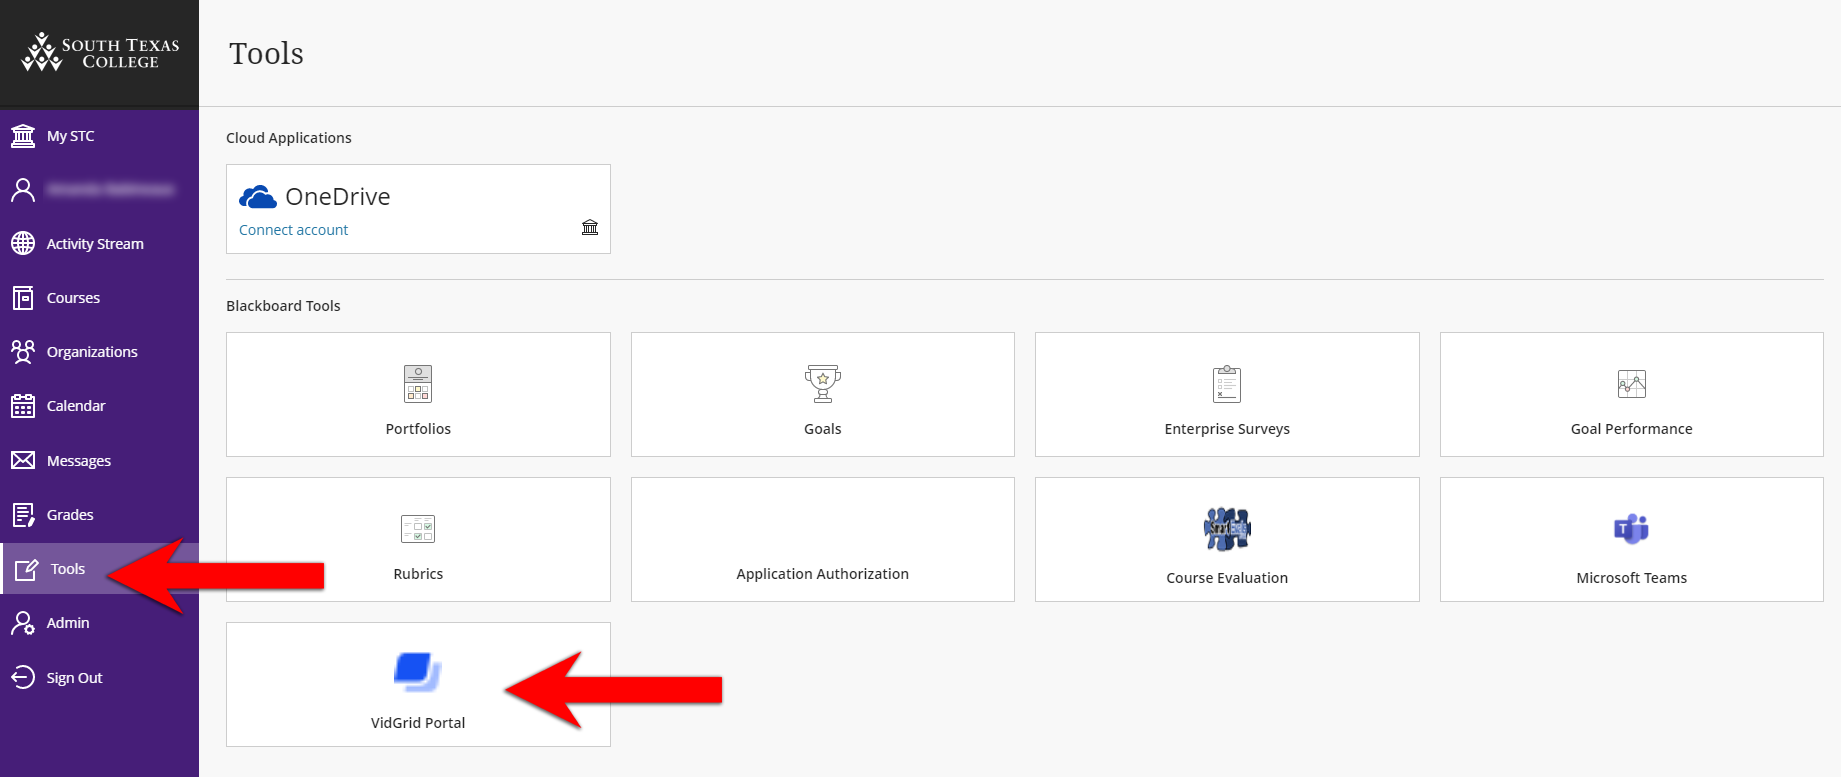Open the Goals tool label
Screen dimensions: 1841x777
[x=823, y=429]
